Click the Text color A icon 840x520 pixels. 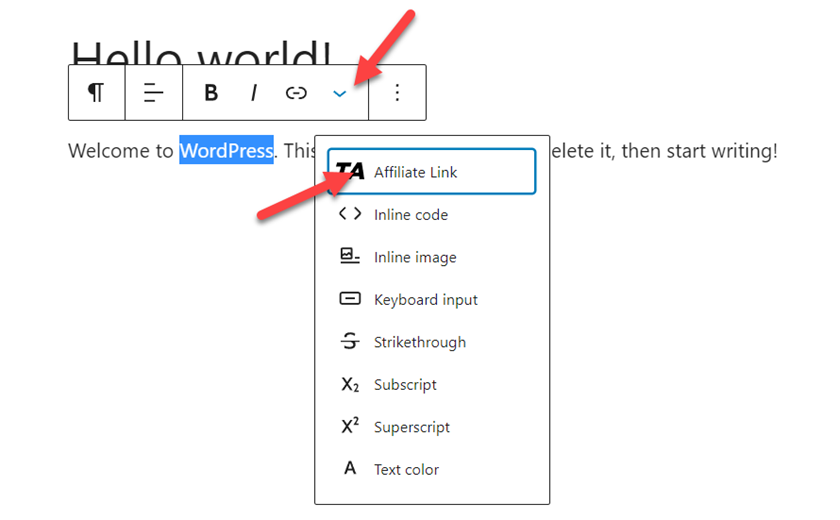(x=350, y=468)
